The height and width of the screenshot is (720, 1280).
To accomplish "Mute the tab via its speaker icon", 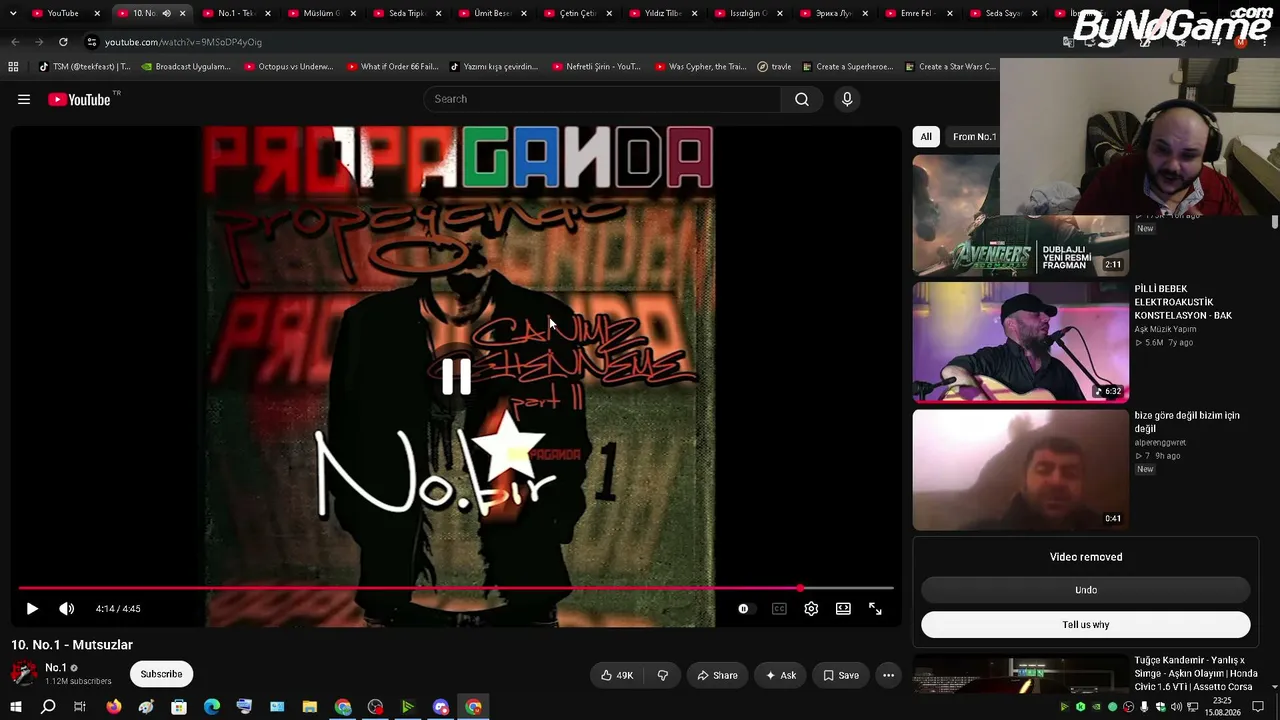I will click(x=166, y=13).
